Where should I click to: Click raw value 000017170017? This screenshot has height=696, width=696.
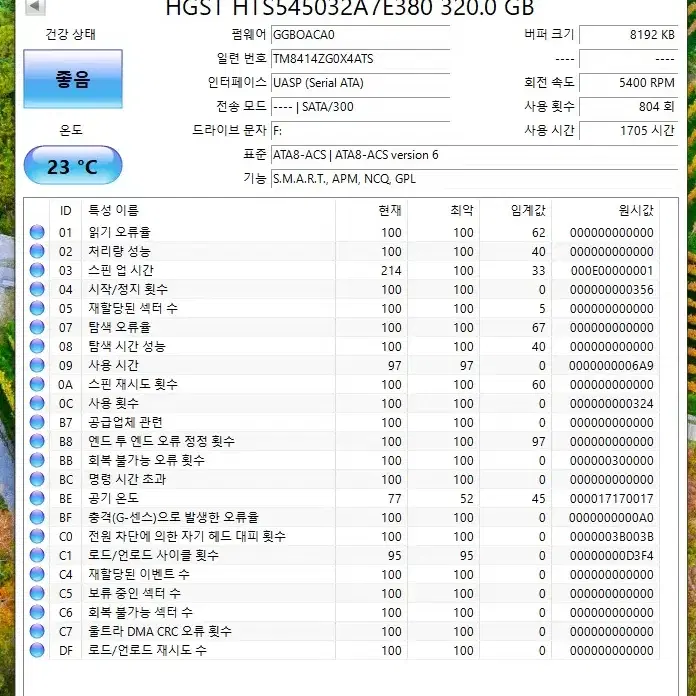click(x=612, y=498)
